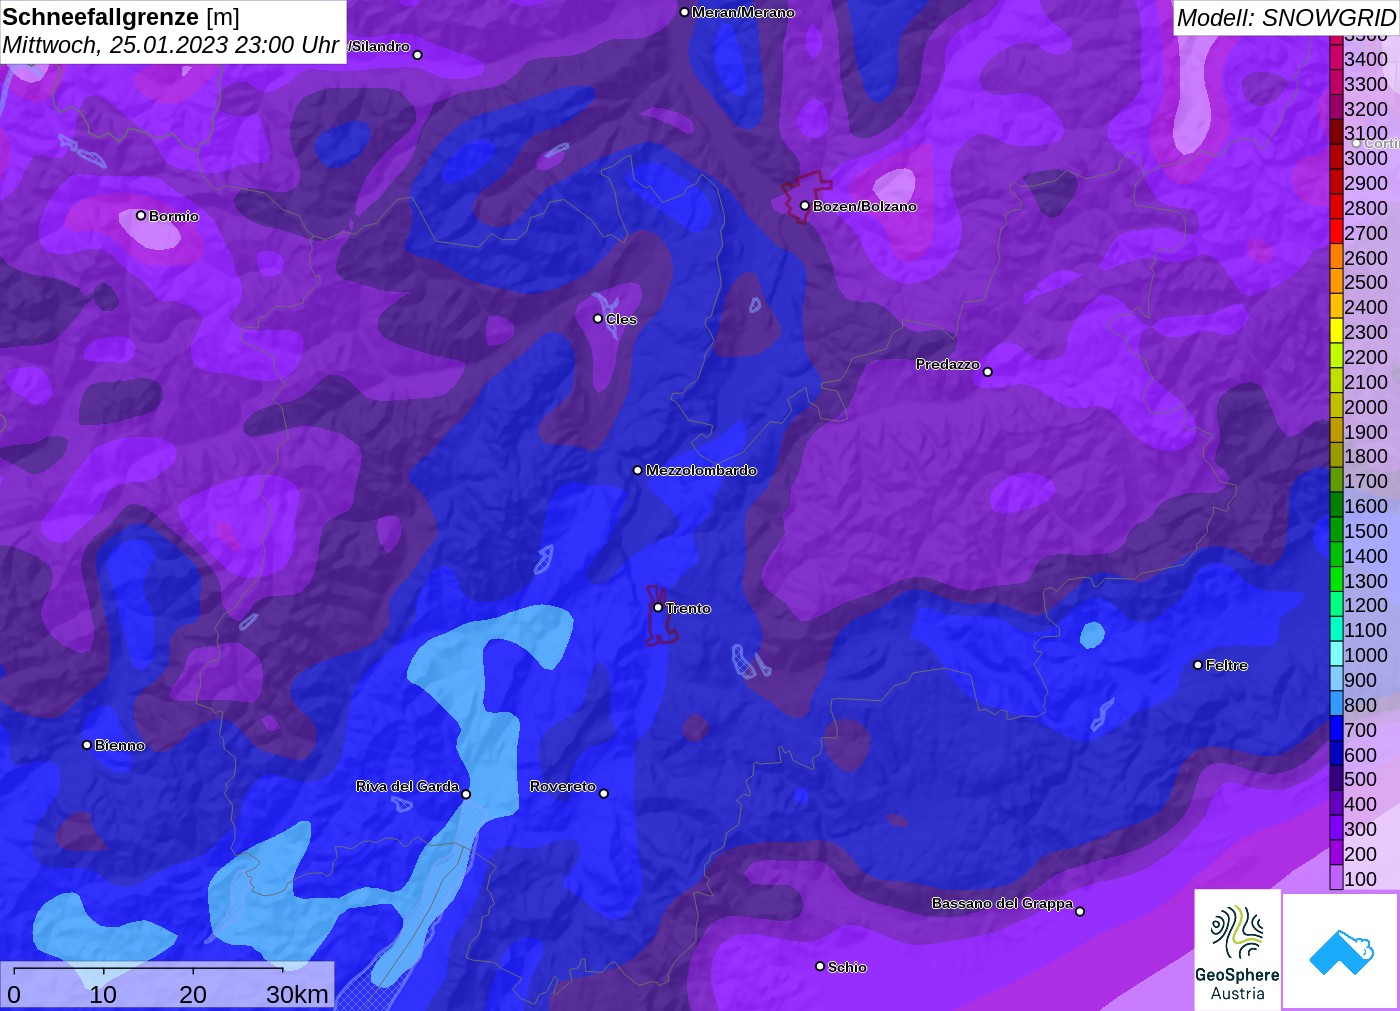Image resolution: width=1400 pixels, height=1011 pixels.
Task: Click the legend value 500
Action: [1360, 779]
